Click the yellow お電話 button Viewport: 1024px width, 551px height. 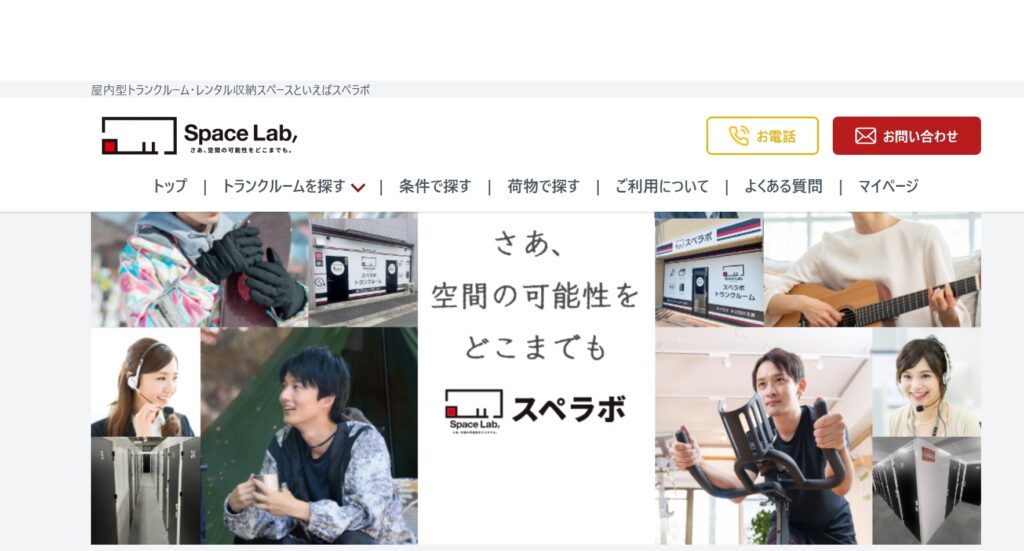762,136
